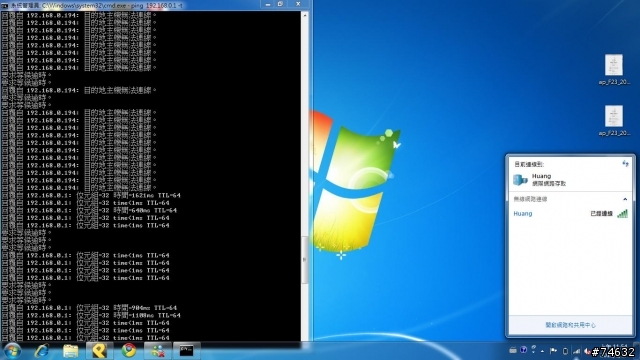Minimize the cmd ping window
The width and height of the screenshot is (640, 360).
pyautogui.click(x=268, y=4)
